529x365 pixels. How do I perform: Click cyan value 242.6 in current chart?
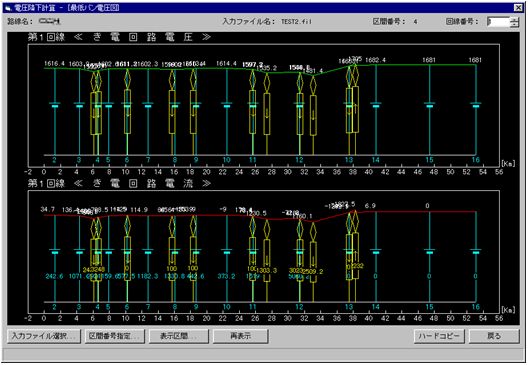(54, 276)
